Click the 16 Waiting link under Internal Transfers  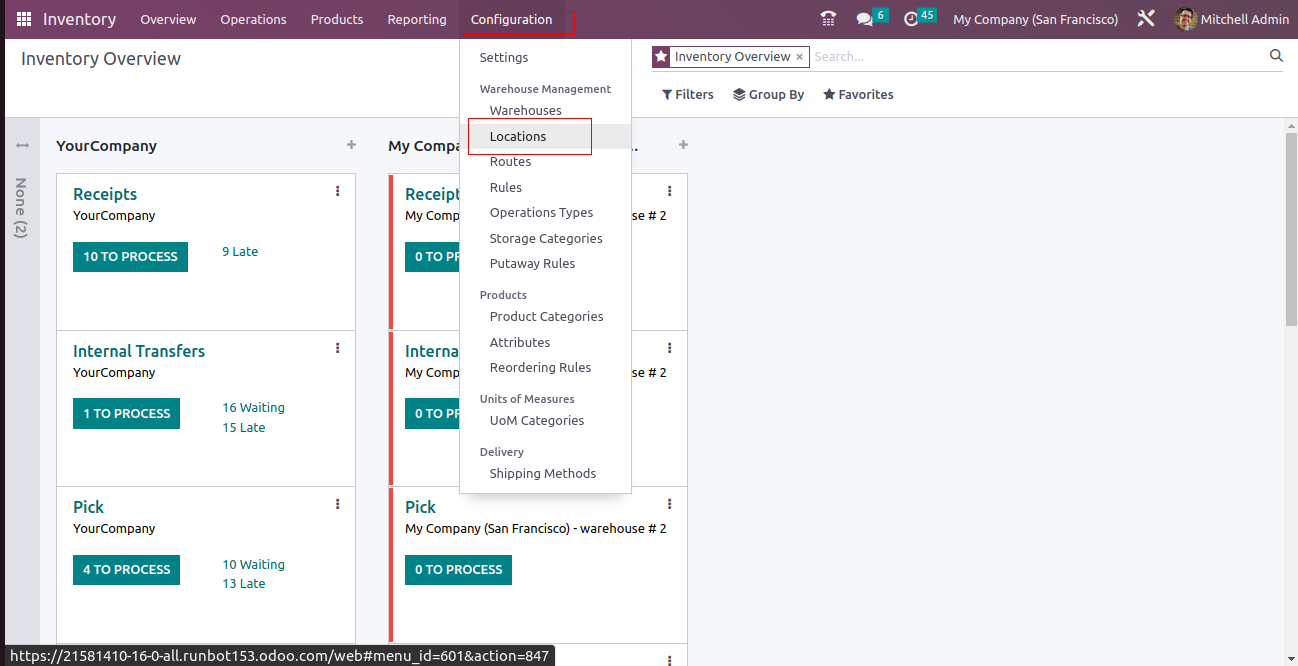(253, 408)
